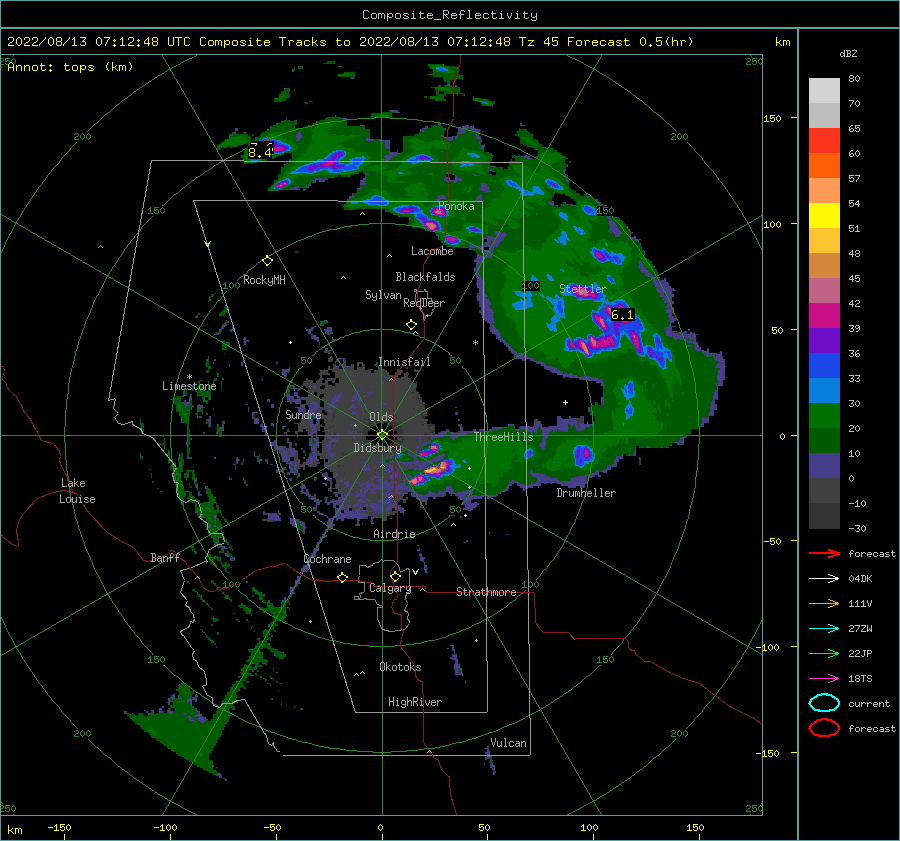Click the Lake Louise label

[x=77, y=491]
